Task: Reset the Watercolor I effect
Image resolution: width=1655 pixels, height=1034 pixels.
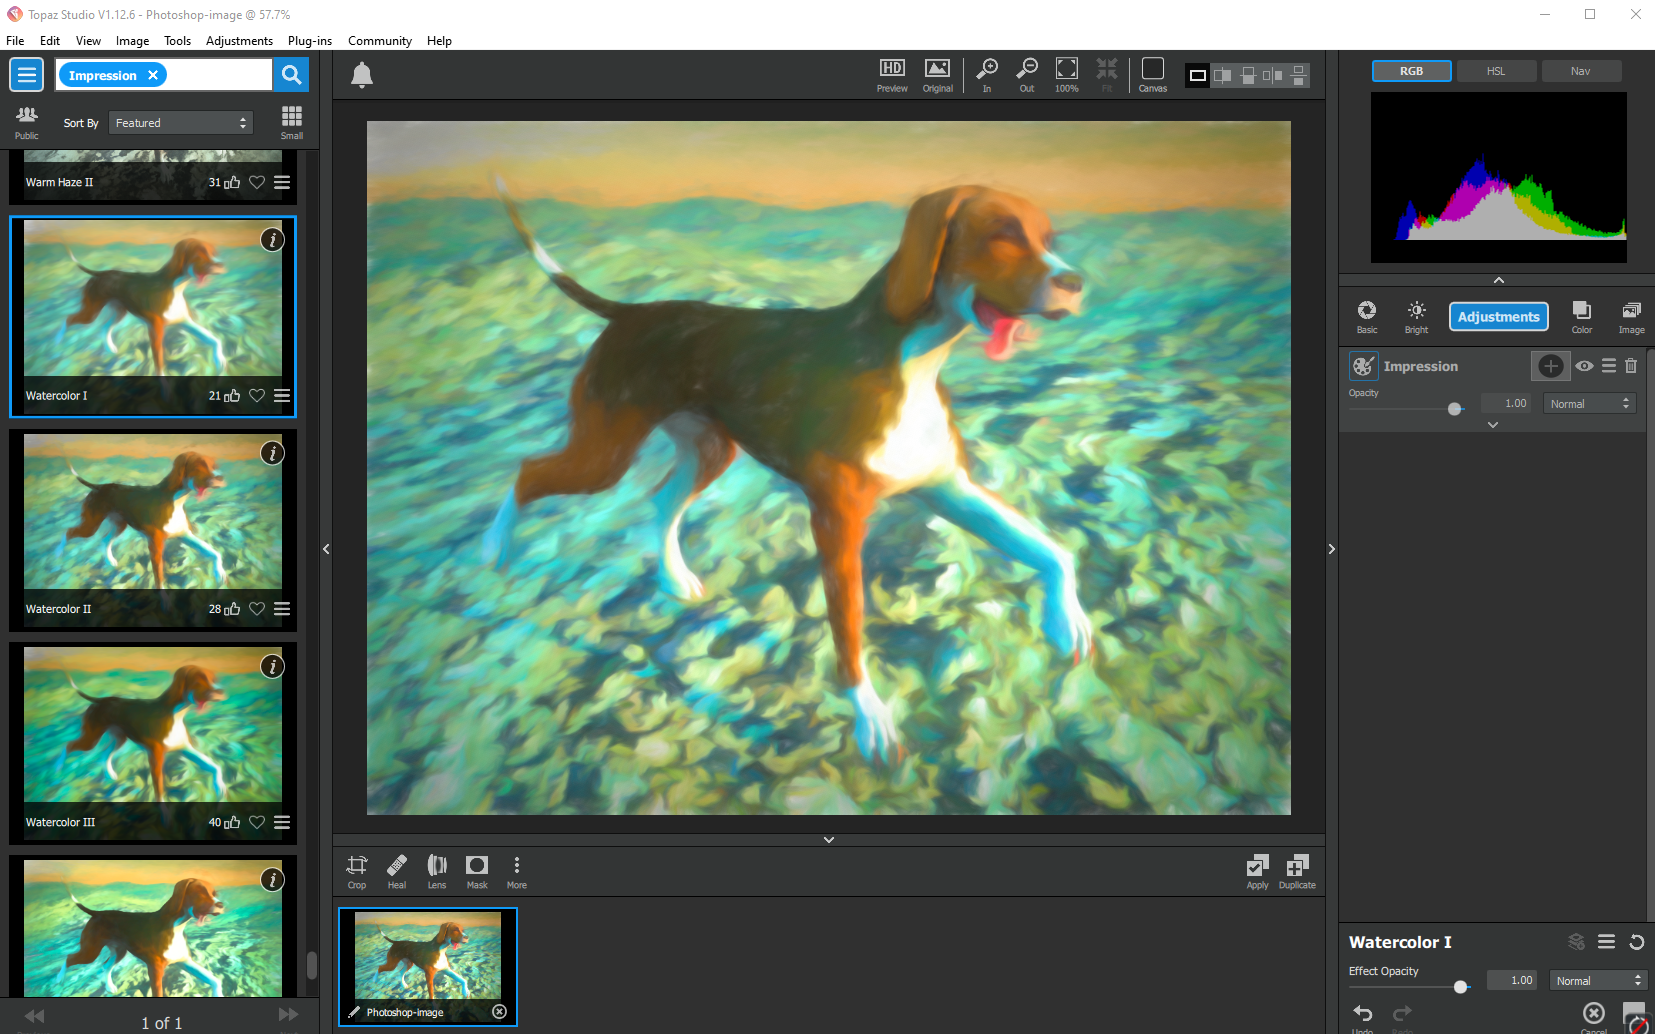Action: click(x=1637, y=942)
